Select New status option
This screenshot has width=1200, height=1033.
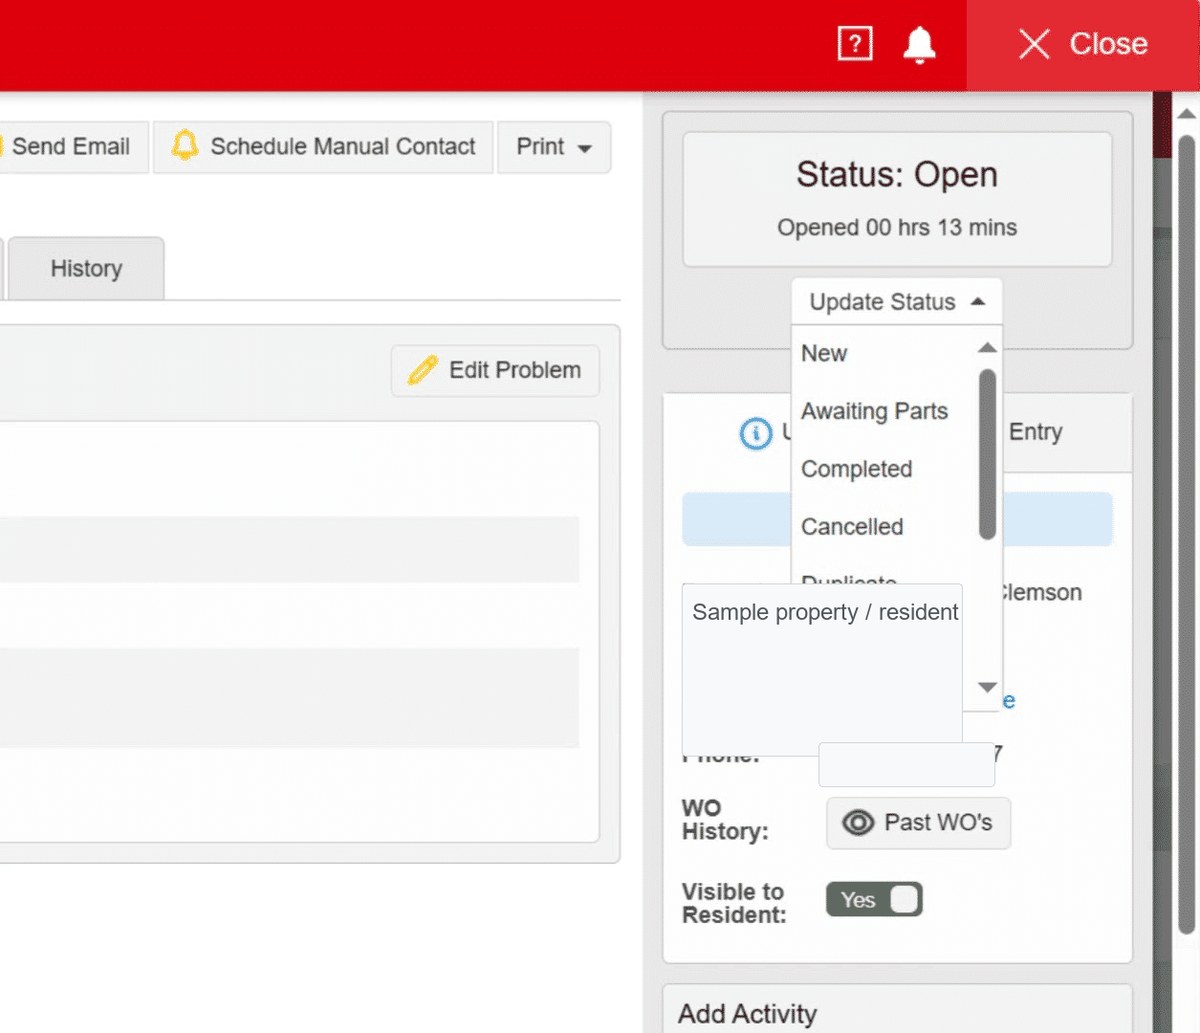pos(824,353)
